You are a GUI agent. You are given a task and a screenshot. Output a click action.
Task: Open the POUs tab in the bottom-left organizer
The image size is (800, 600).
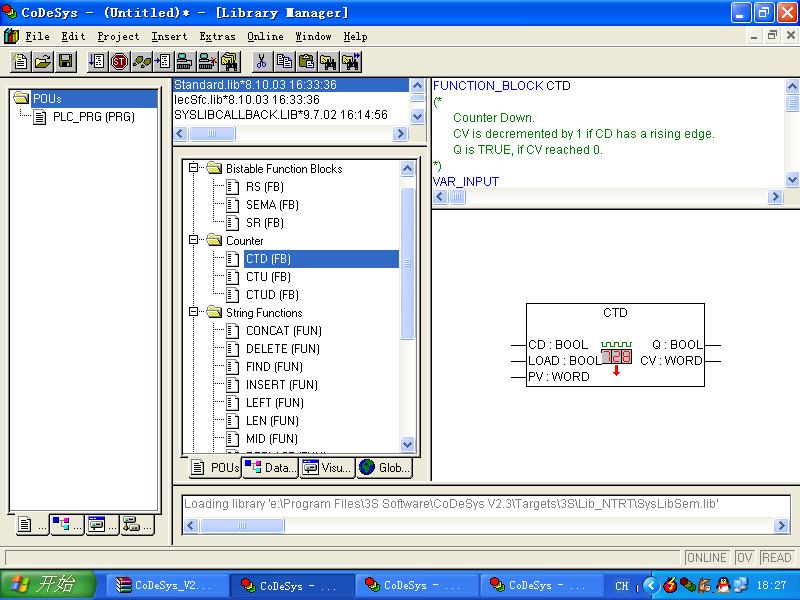click(x=30, y=525)
